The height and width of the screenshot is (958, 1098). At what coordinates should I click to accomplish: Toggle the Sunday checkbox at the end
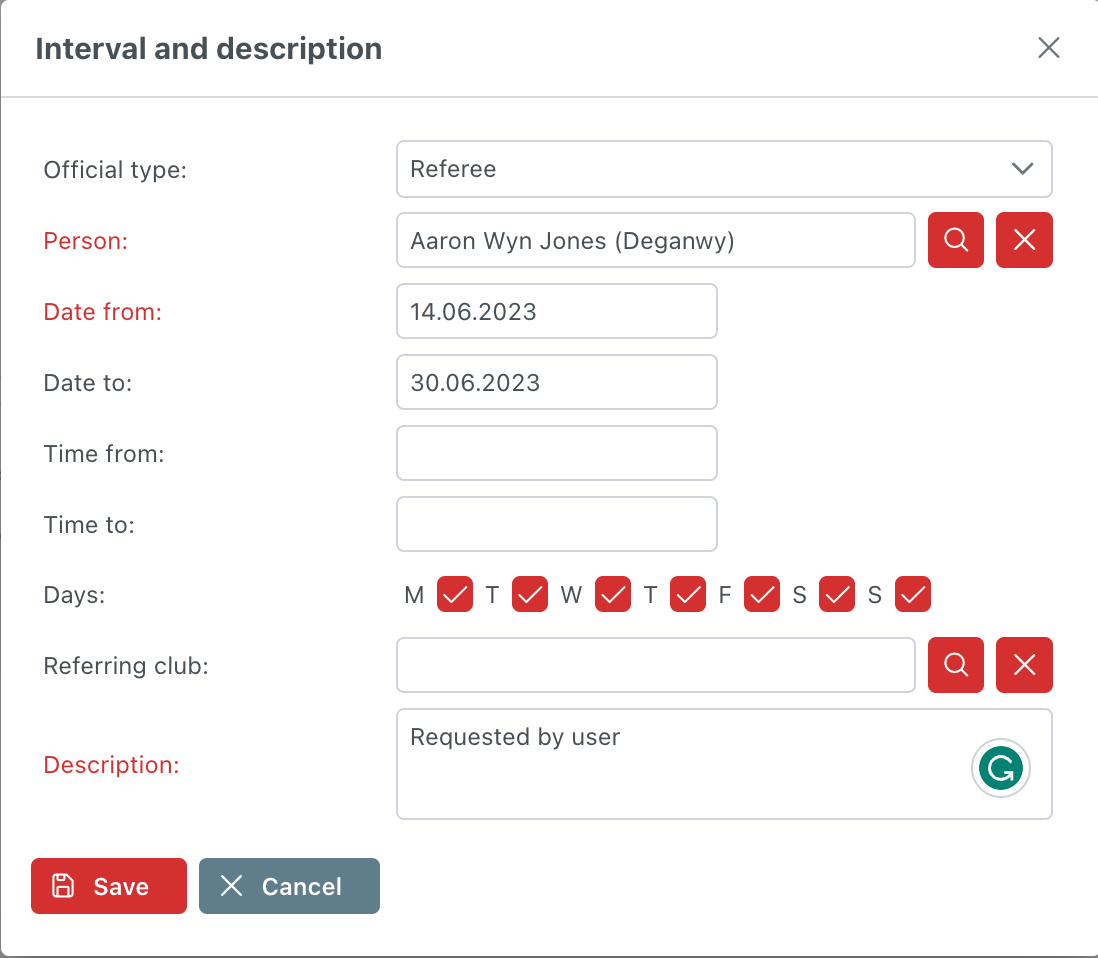point(913,595)
